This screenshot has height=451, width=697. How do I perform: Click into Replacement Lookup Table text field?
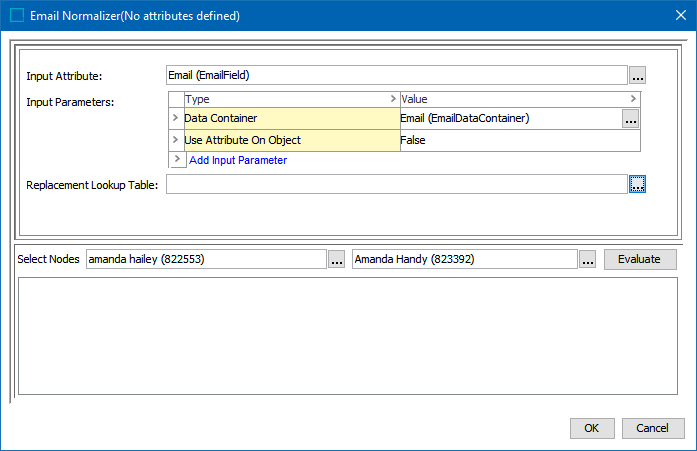tap(396, 184)
